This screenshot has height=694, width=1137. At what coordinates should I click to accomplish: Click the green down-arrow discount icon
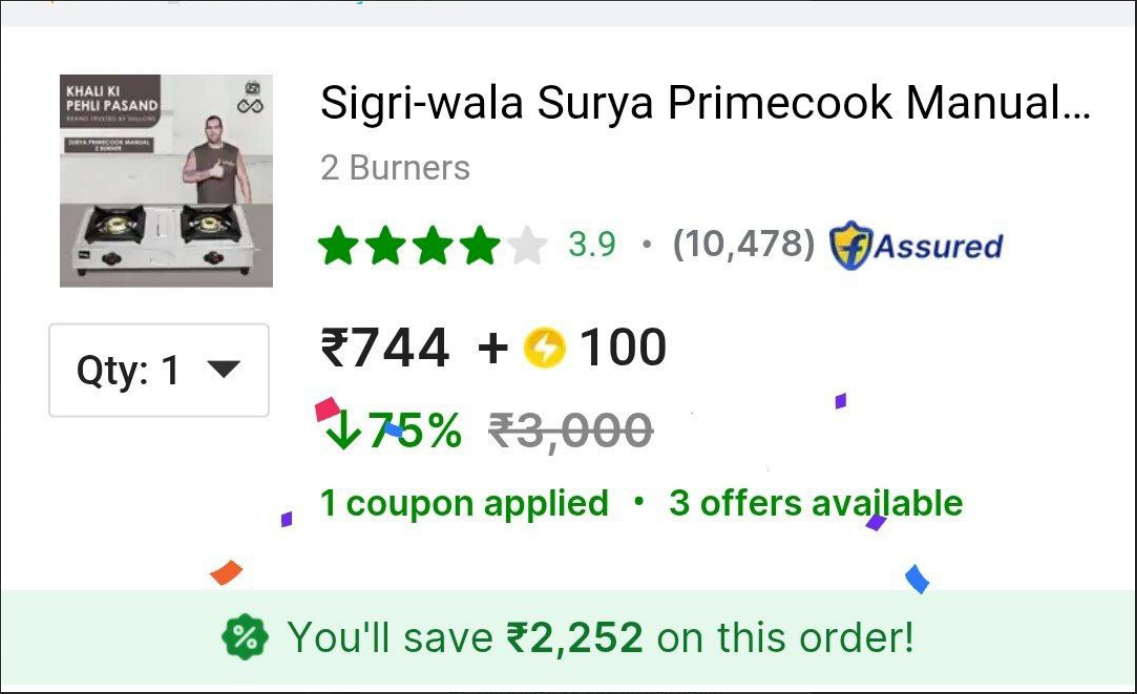click(342, 430)
